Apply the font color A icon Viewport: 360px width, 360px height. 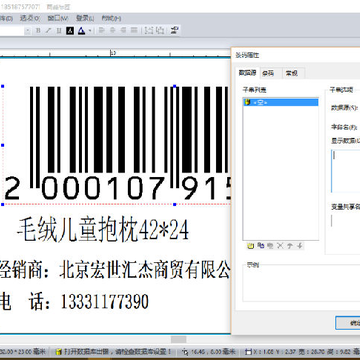click(x=81, y=31)
